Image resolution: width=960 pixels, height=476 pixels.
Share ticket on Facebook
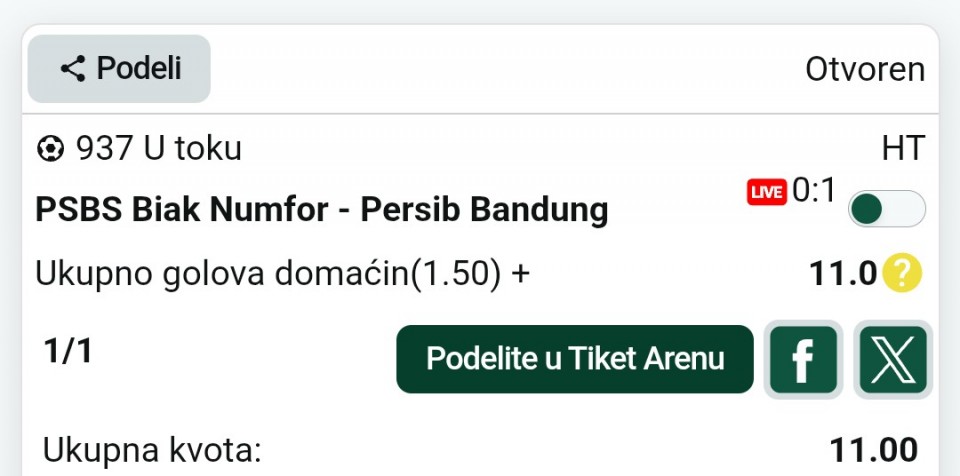tap(802, 359)
